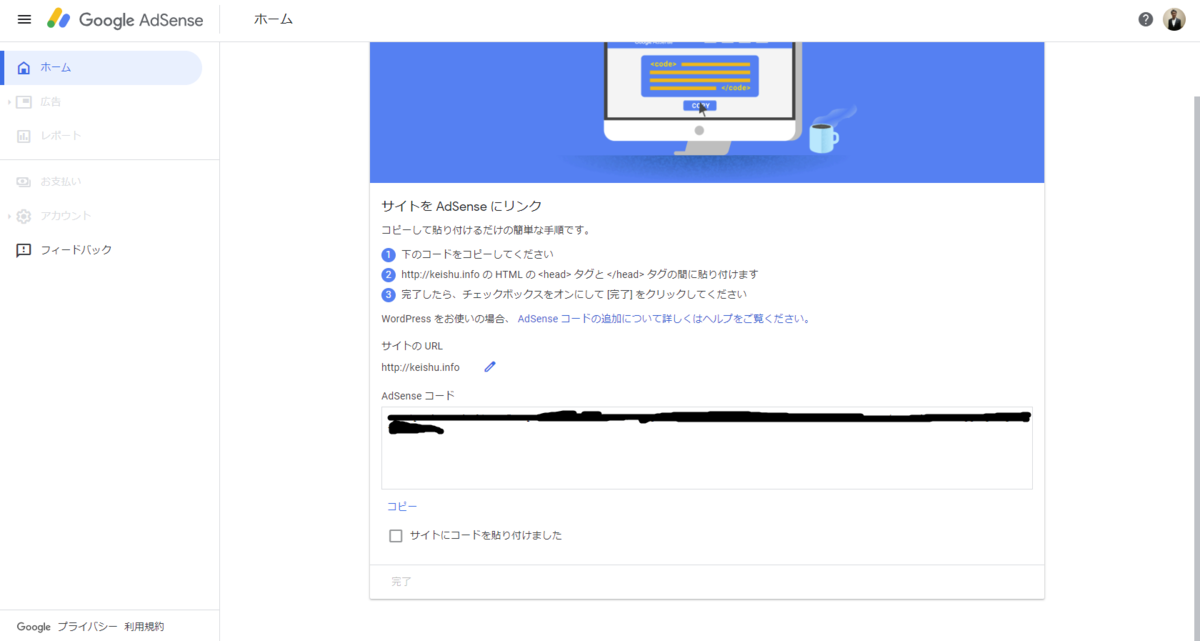This screenshot has width=1200, height=641.
Task: Click the Google AdSense logo
Action: pyautogui.click(x=125, y=20)
